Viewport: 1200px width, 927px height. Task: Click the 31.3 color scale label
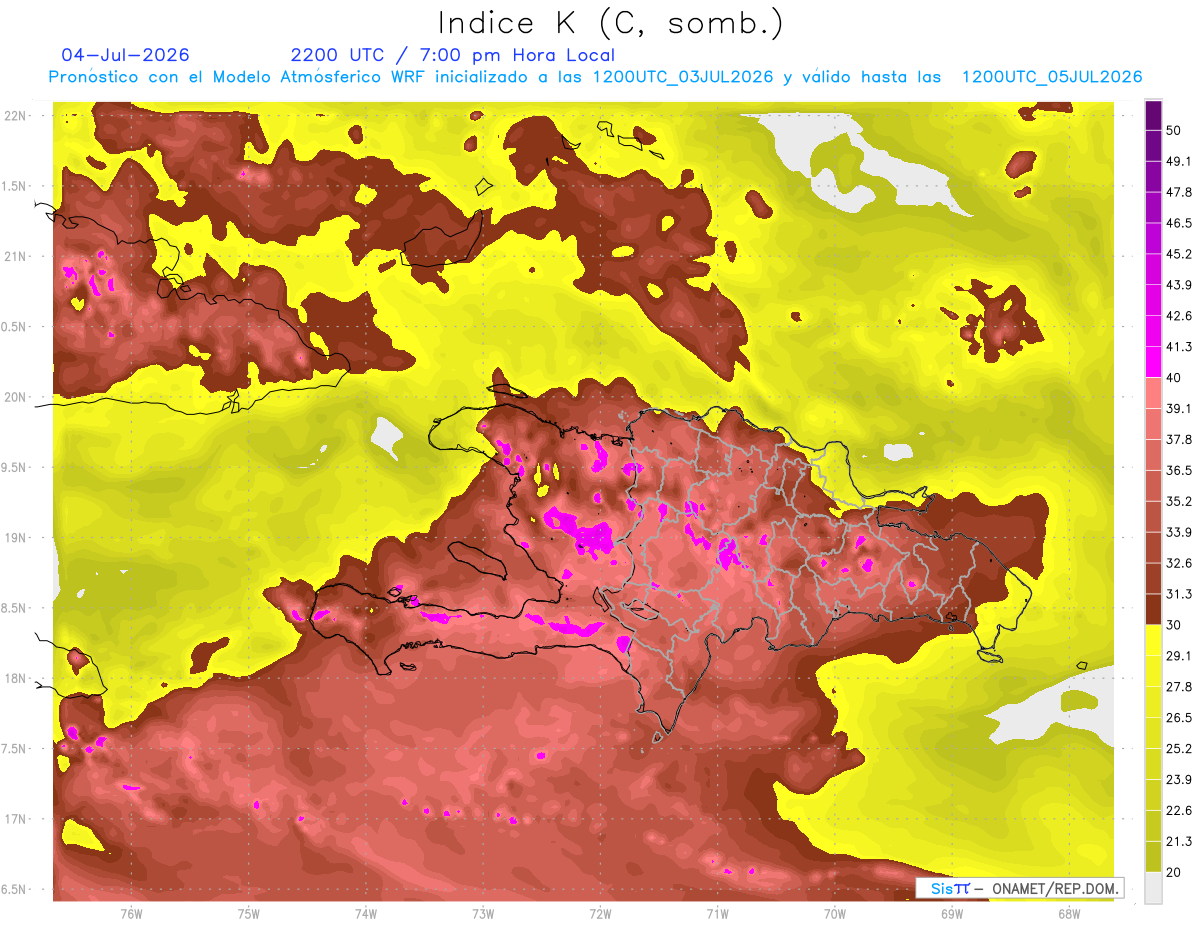pyautogui.click(x=1179, y=594)
